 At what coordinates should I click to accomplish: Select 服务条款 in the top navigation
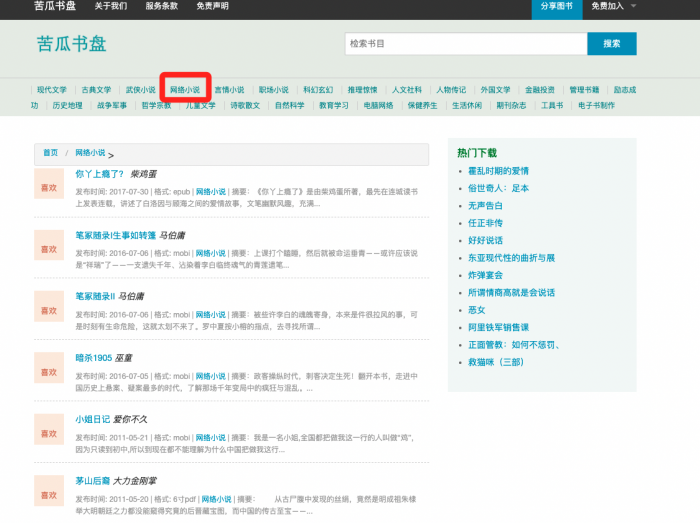tap(162, 6)
